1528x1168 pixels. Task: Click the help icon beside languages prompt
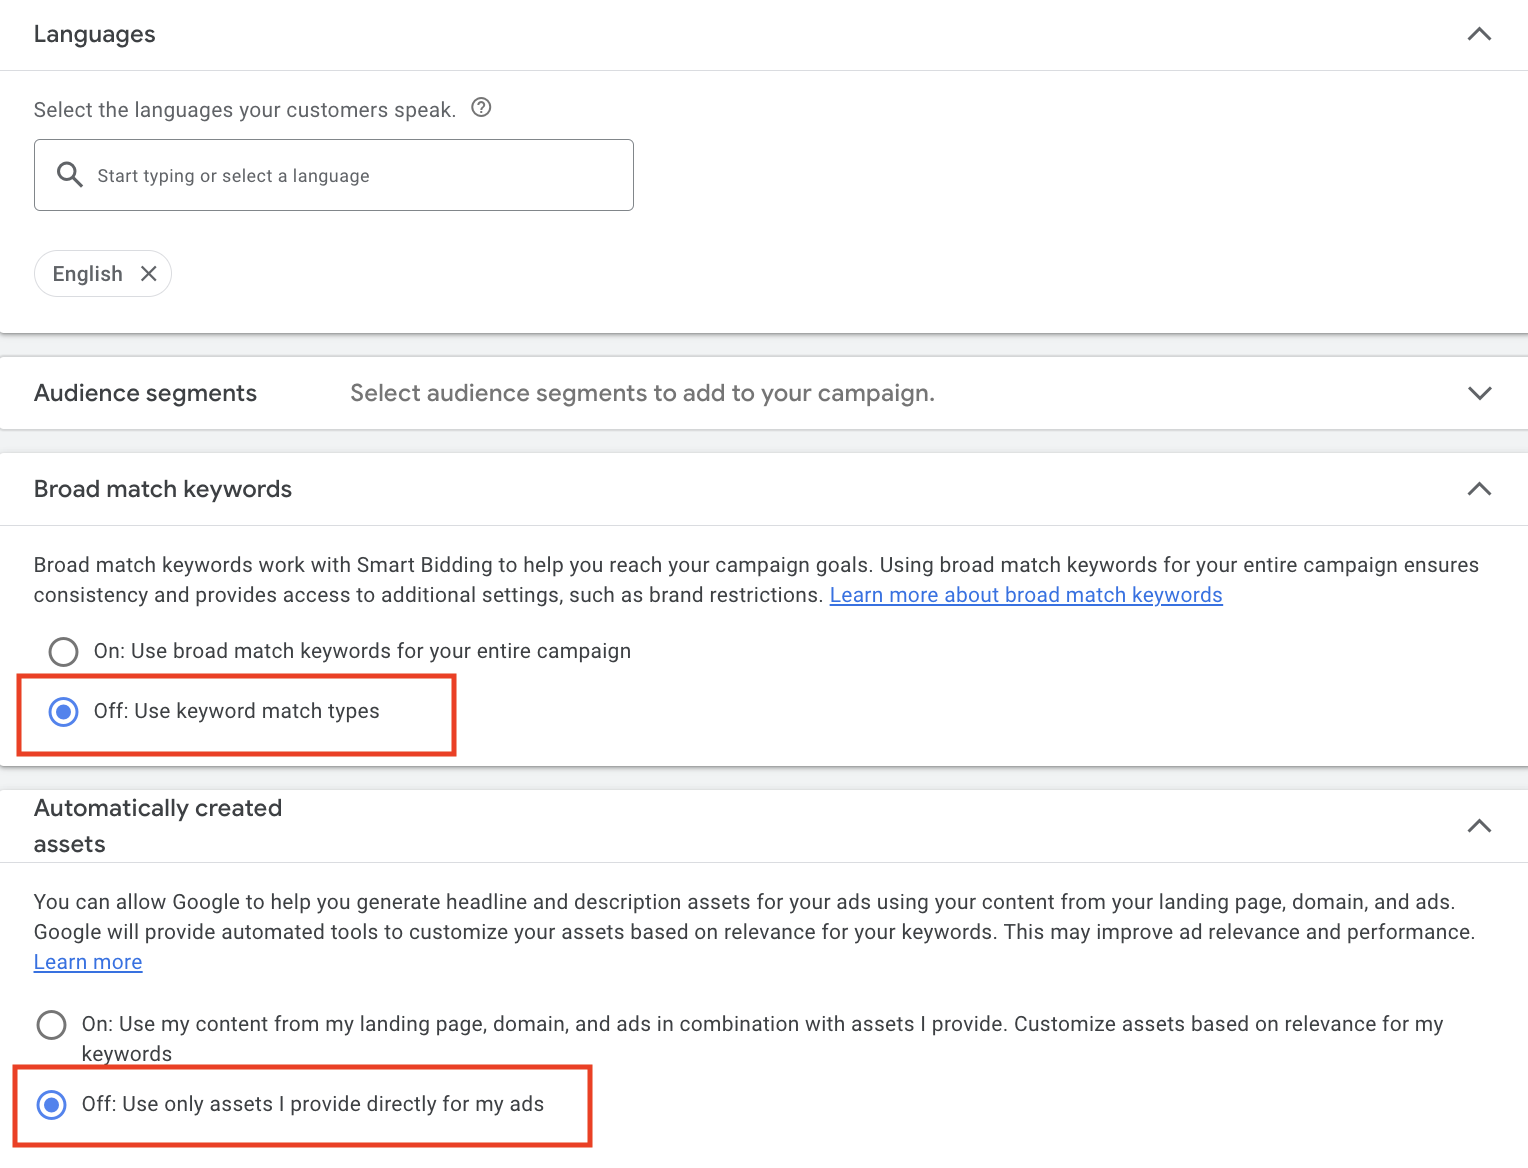481,108
